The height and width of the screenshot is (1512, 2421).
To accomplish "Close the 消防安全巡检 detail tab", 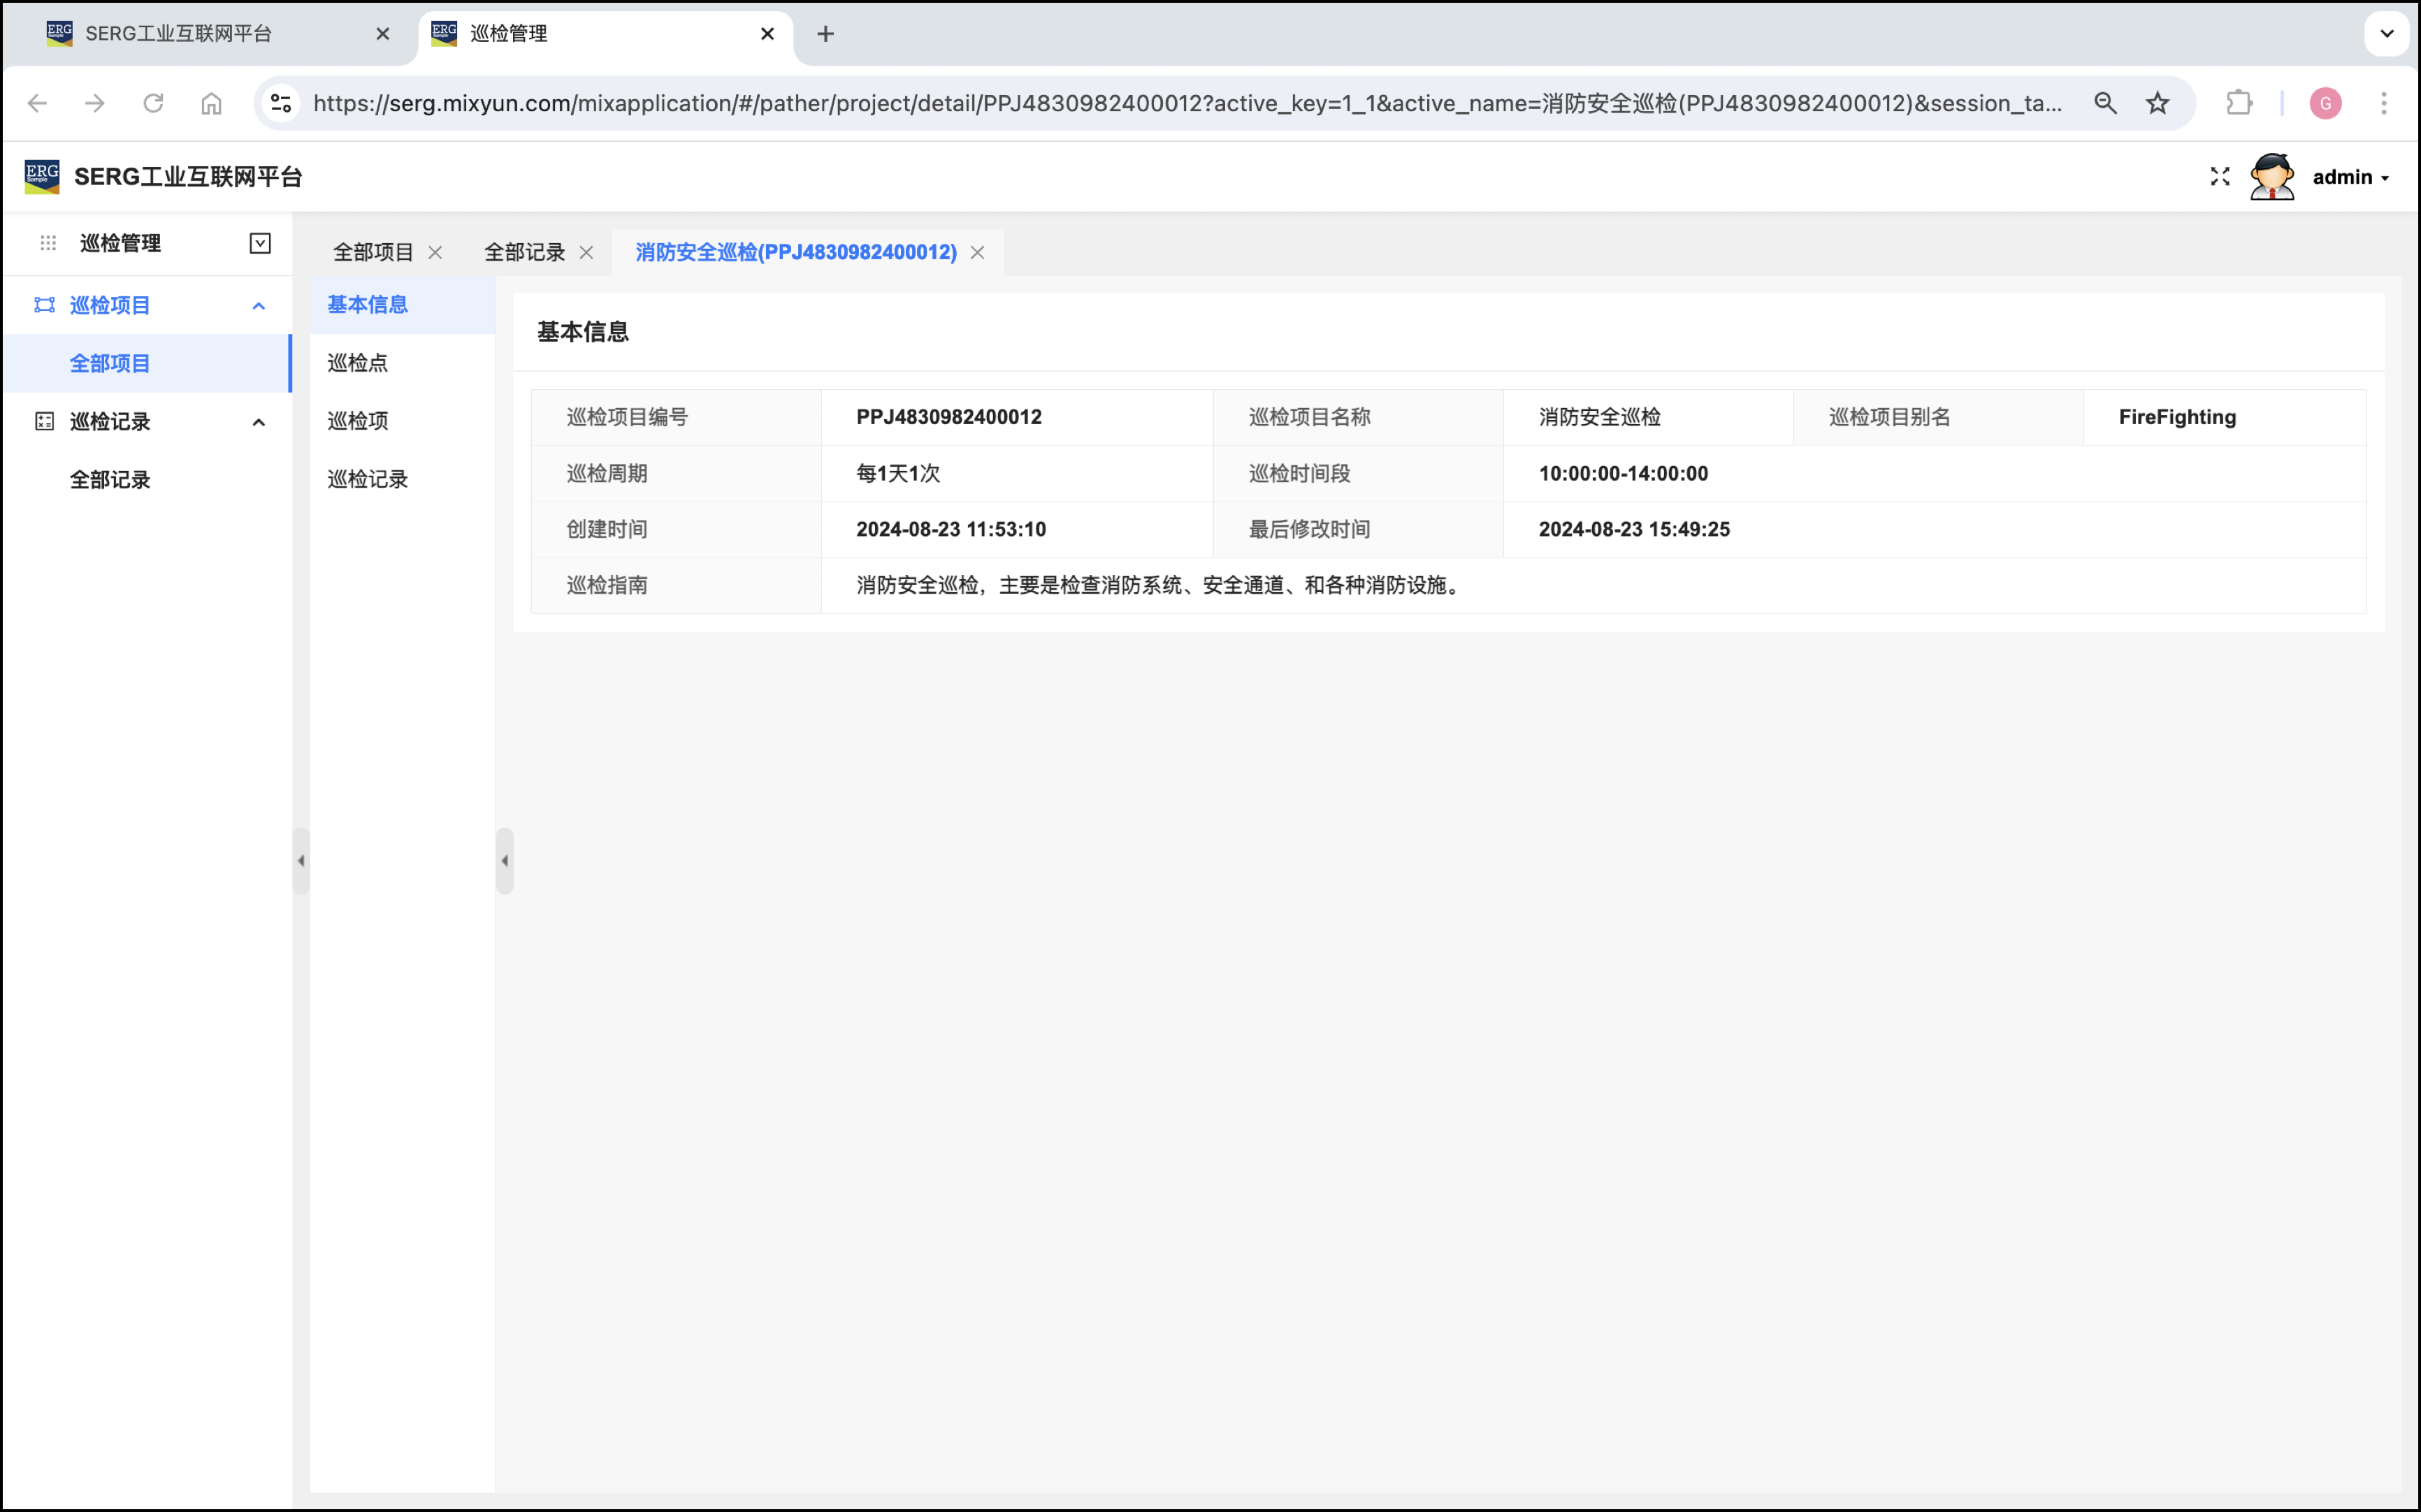I will 977,253.
